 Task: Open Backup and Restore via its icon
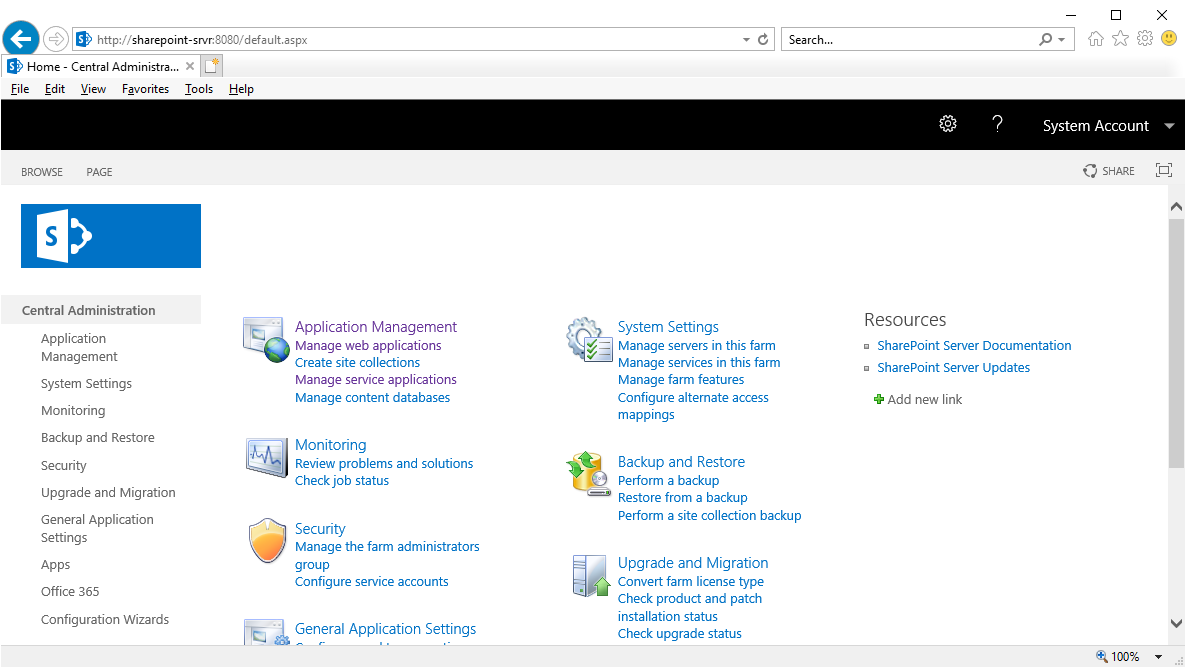point(588,475)
